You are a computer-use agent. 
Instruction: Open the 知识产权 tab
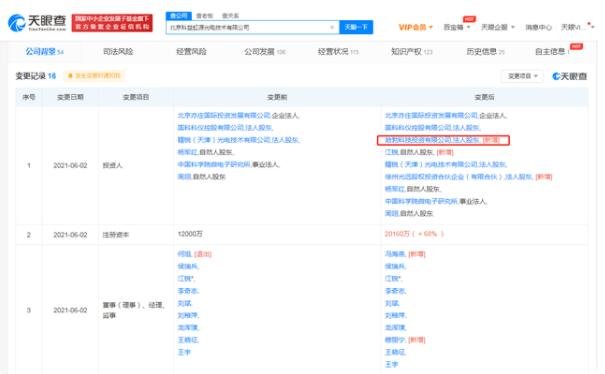coord(411,51)
